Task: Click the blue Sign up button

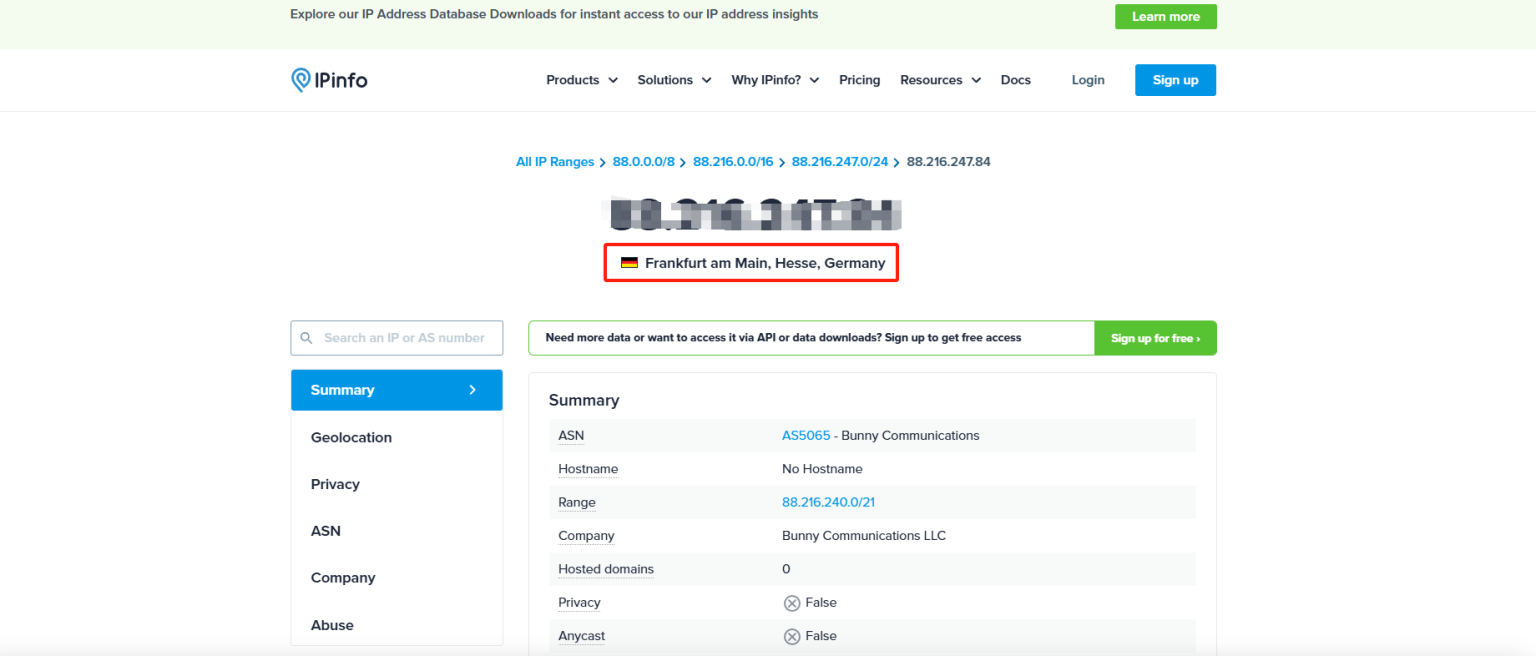Action: tap(1175, 80)
